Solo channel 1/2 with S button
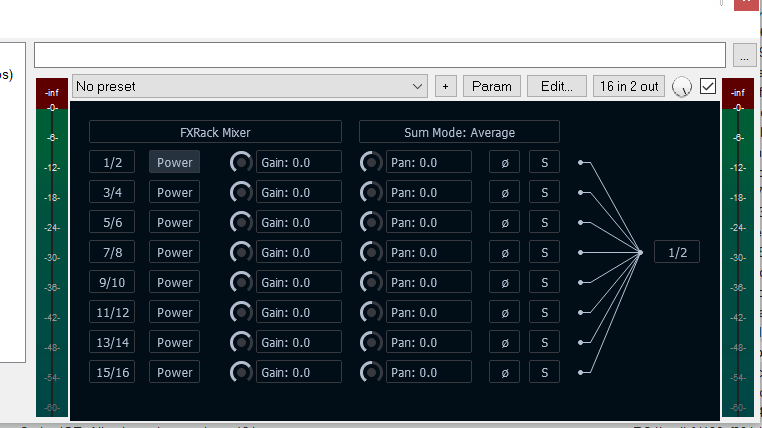This screenshot has width=762, height=428. (544, 162)
